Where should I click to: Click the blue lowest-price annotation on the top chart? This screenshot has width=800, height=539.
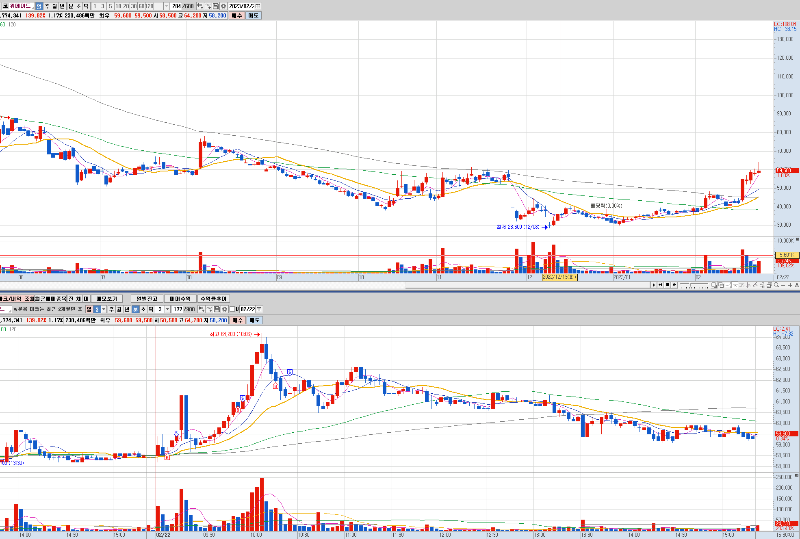(x=522, y=227)
